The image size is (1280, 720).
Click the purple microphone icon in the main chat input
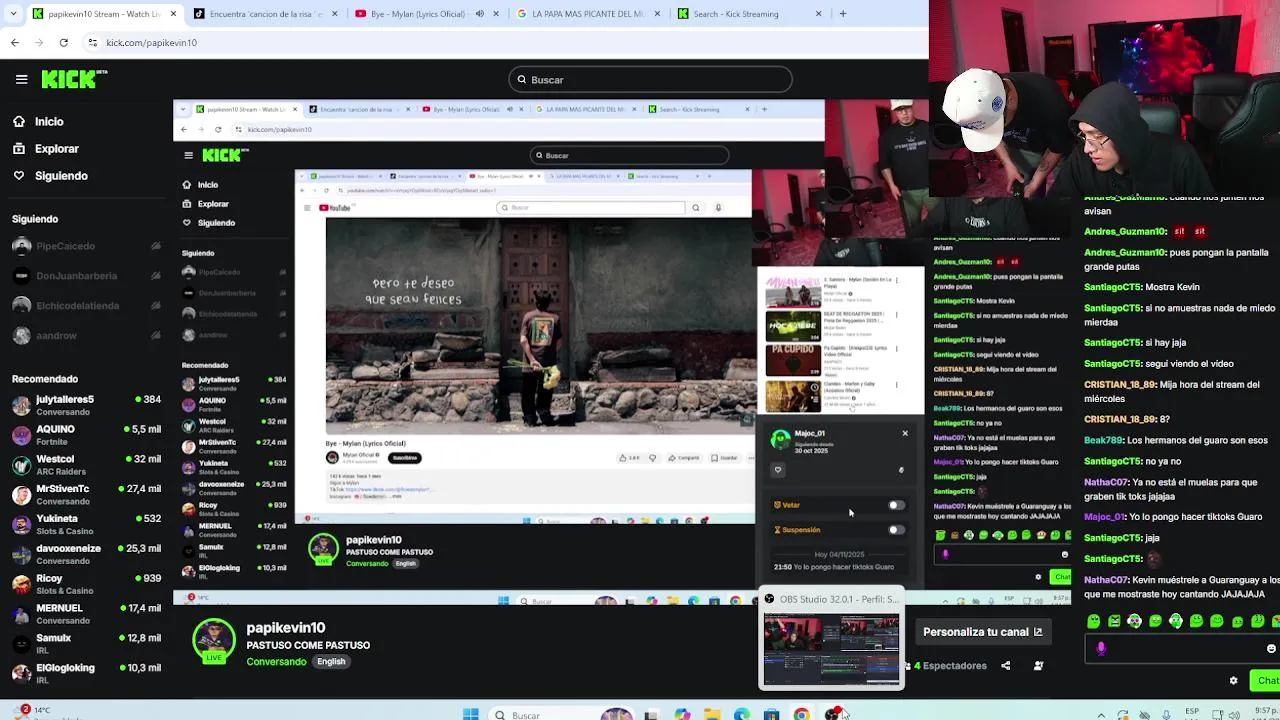pyautogui.click(x=1101, y=648)
